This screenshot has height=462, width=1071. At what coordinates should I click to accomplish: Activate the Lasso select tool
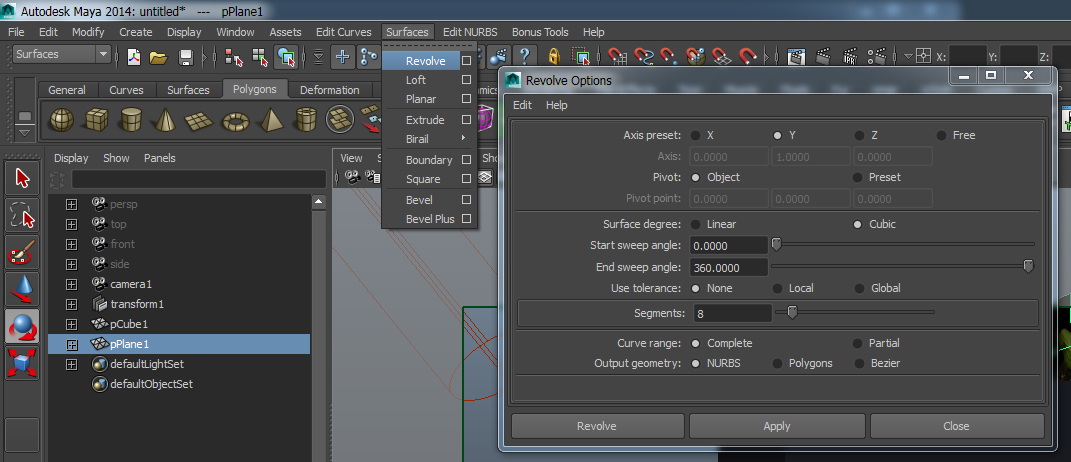coord(22,216)
